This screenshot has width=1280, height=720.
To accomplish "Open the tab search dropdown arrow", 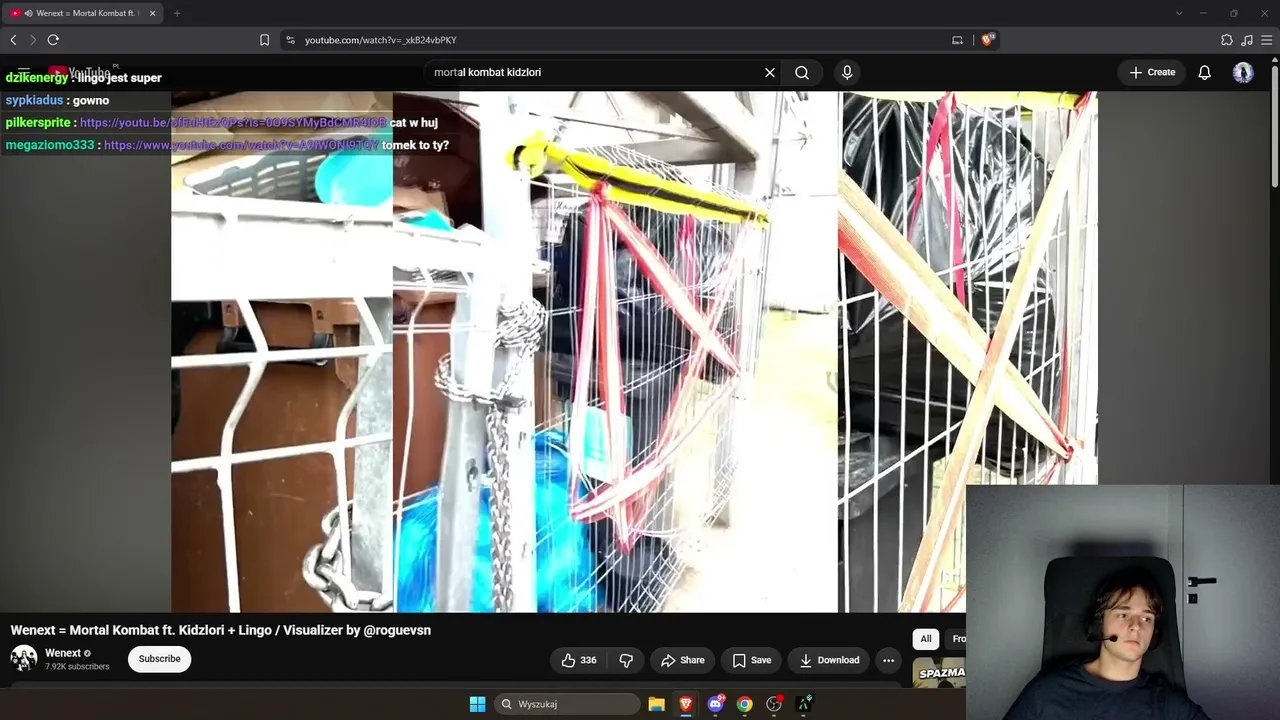I will coord(1179,13).
